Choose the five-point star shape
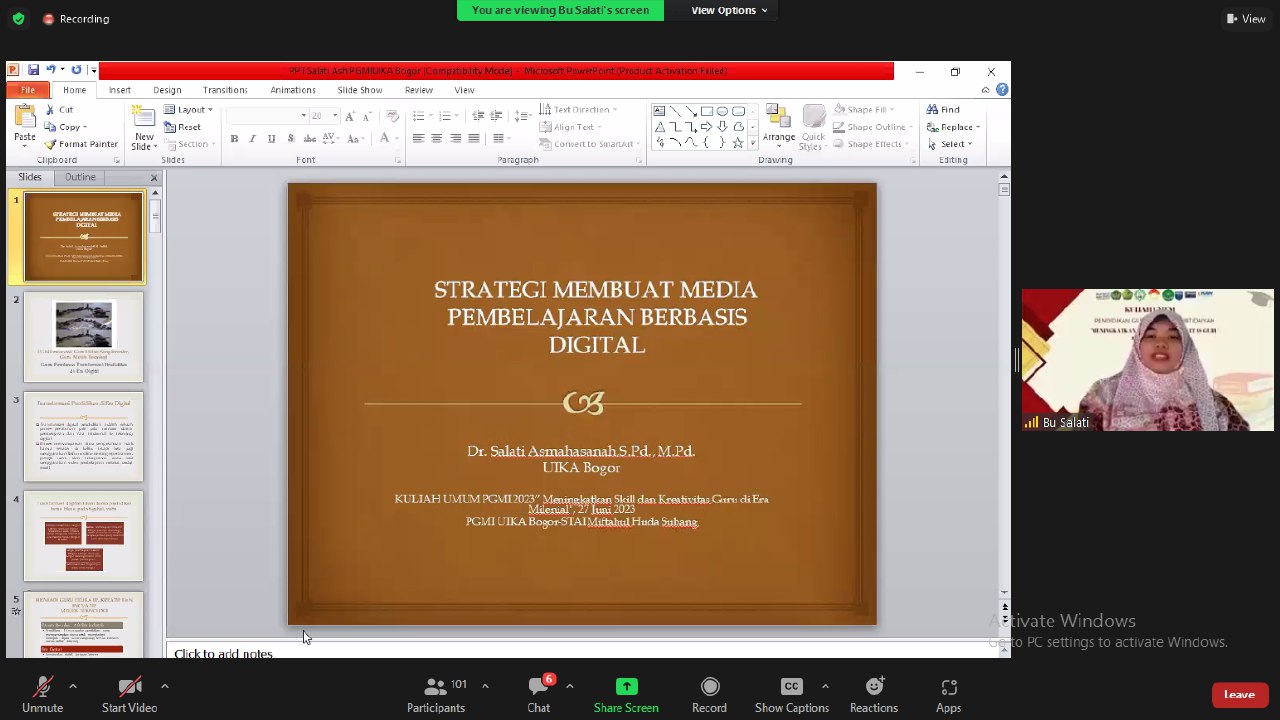 coord(738,143)
